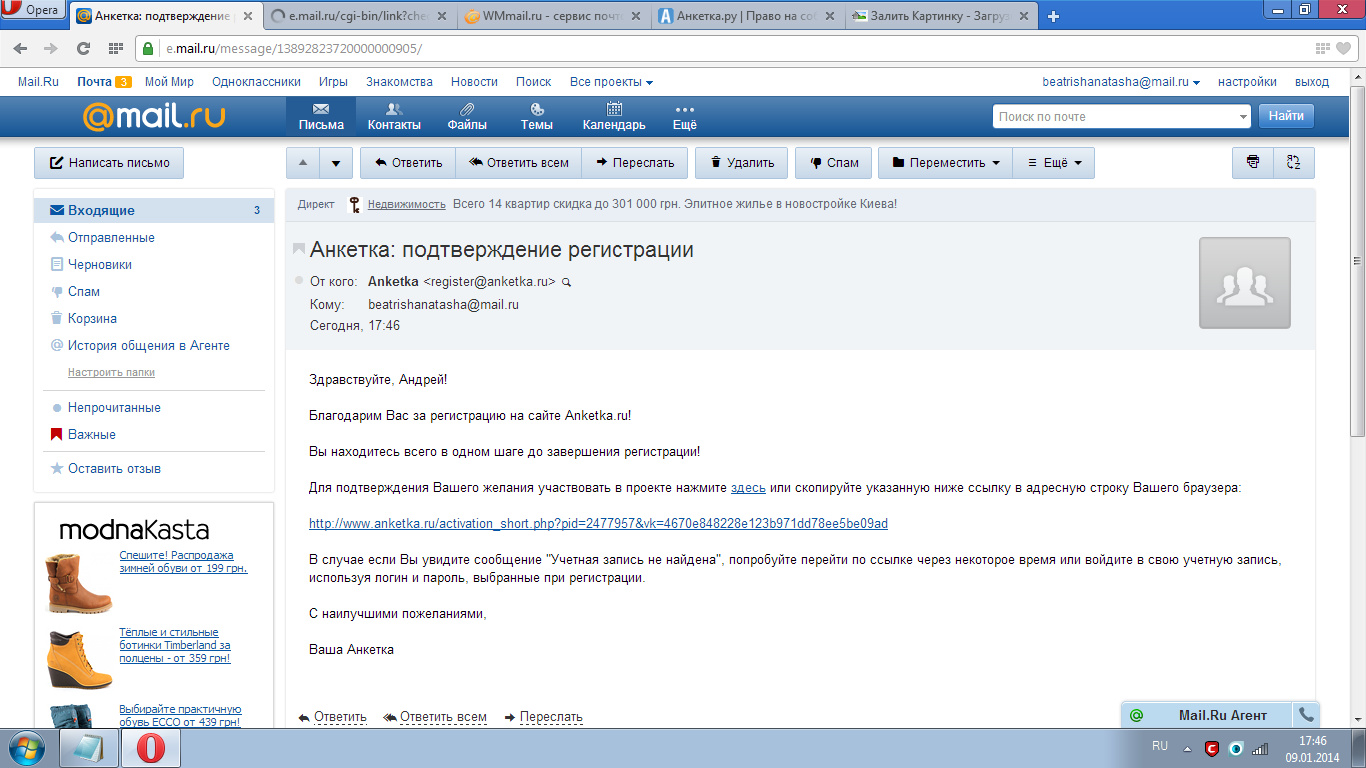Click Написать письмо button
1366x768 pixels.
coord(109,163)
